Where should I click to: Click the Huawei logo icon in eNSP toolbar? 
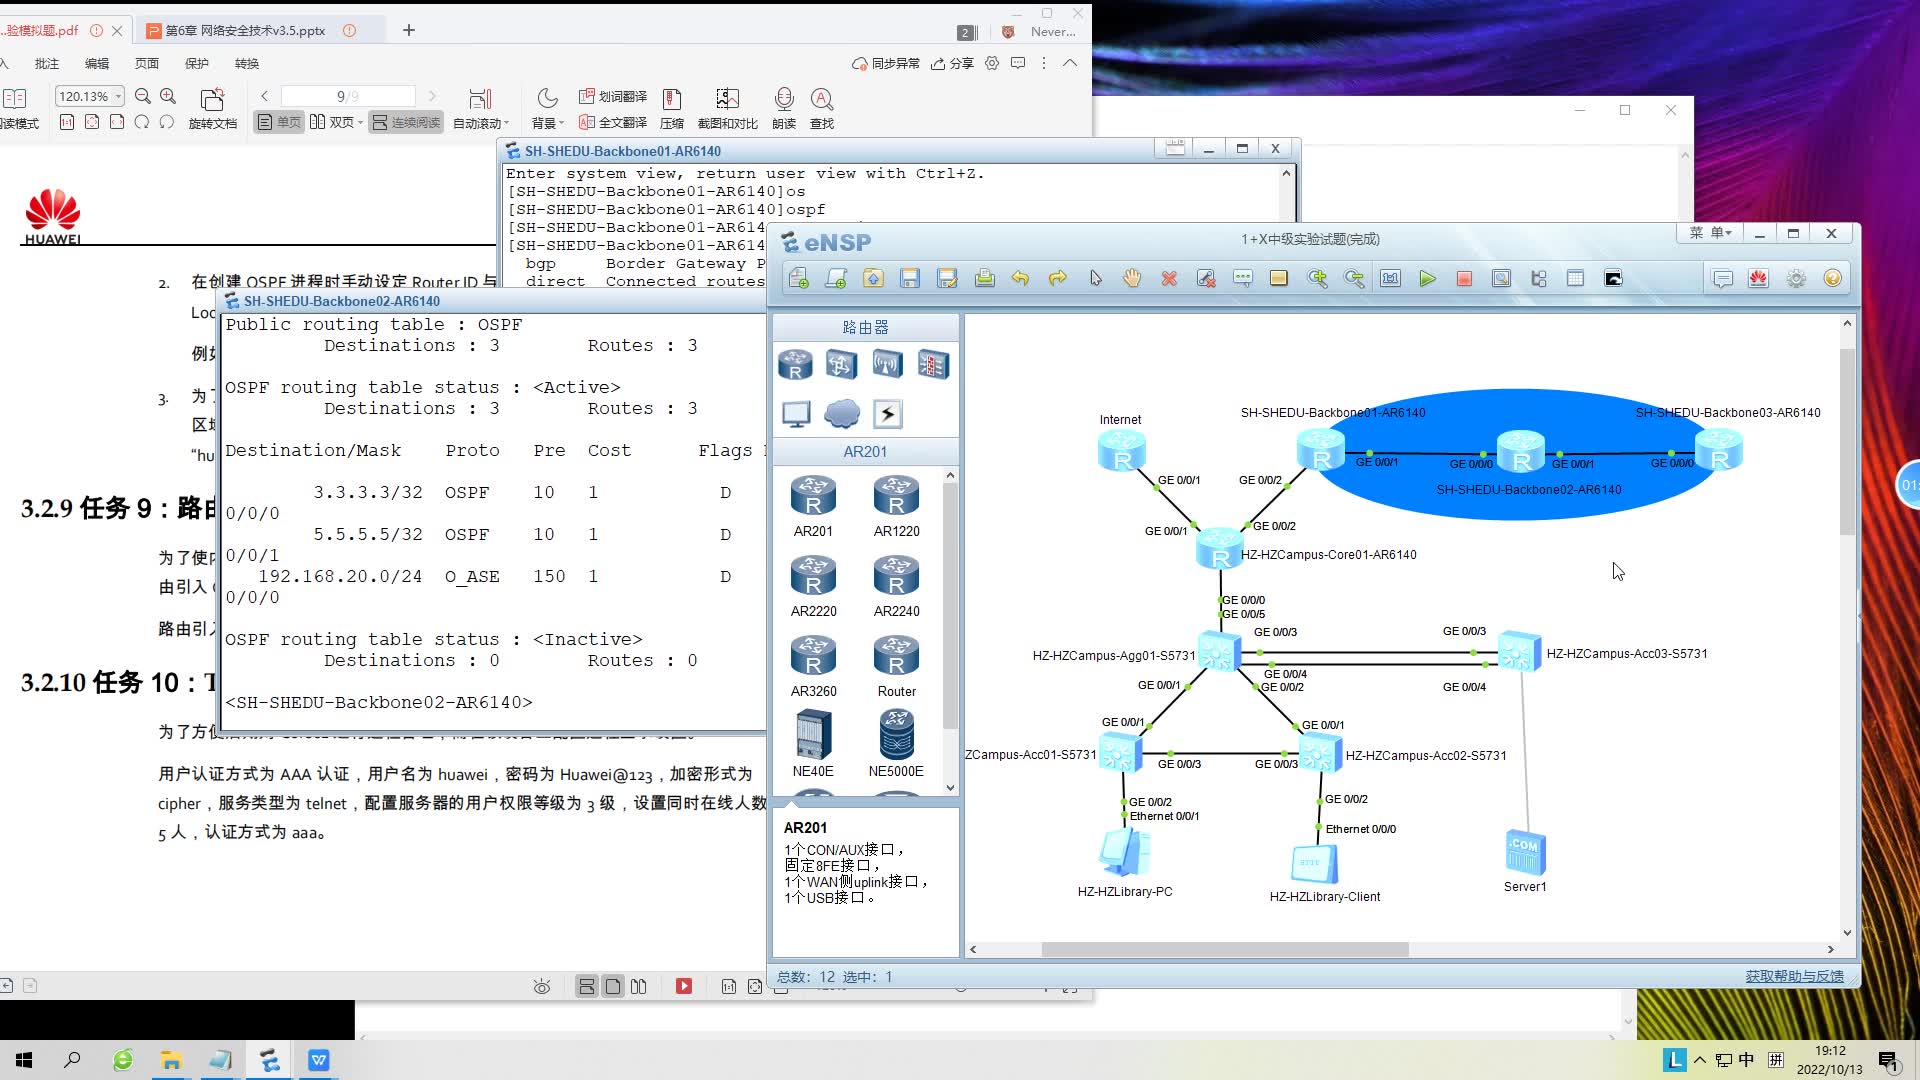1758,279
